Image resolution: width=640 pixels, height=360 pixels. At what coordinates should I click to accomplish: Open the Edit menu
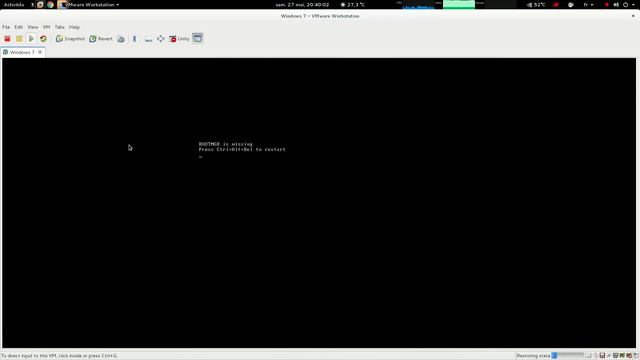19,27
